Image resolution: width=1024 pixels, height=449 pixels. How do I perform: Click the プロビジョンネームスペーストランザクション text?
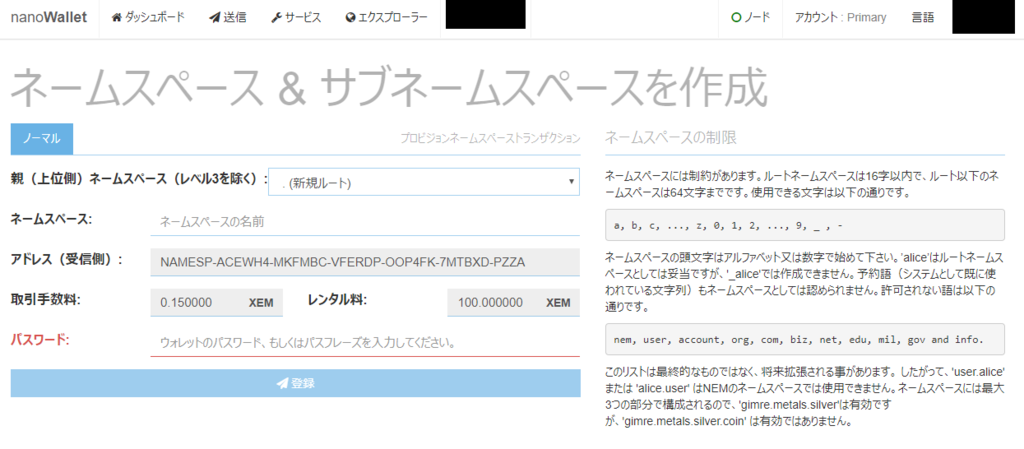(x=490, y=138)
